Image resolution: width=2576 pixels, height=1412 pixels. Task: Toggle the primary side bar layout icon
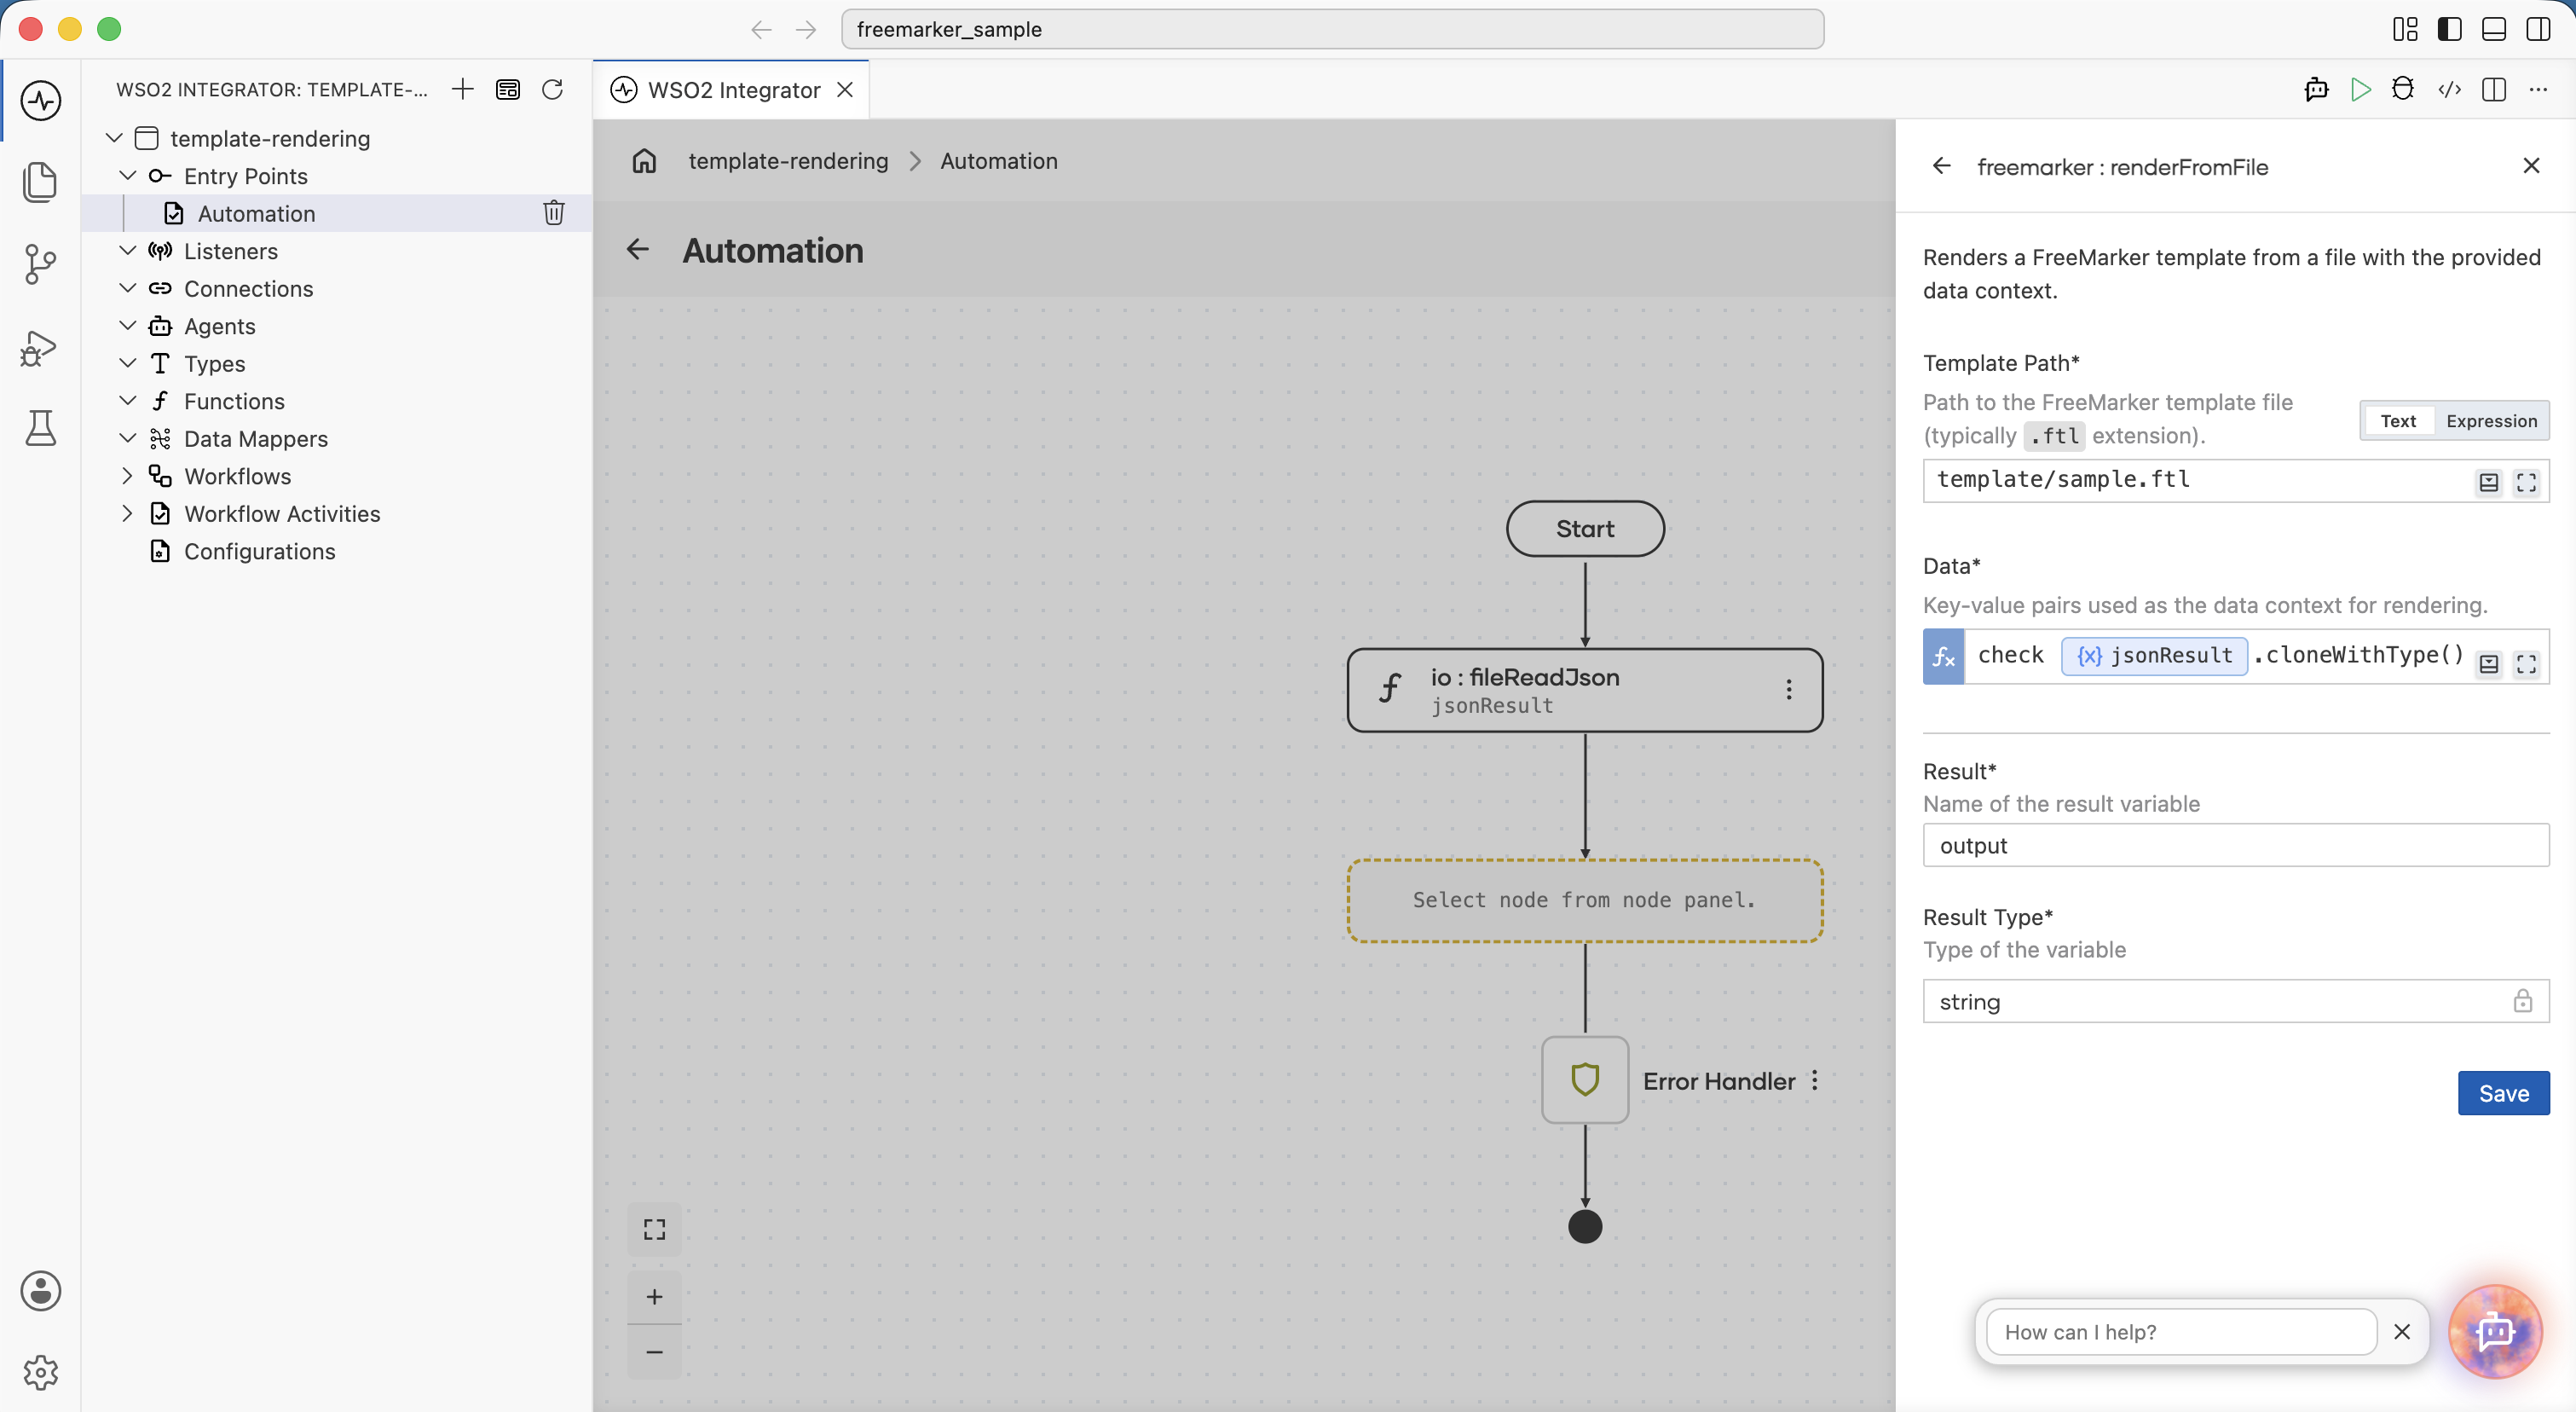[x=2449, y=30]
